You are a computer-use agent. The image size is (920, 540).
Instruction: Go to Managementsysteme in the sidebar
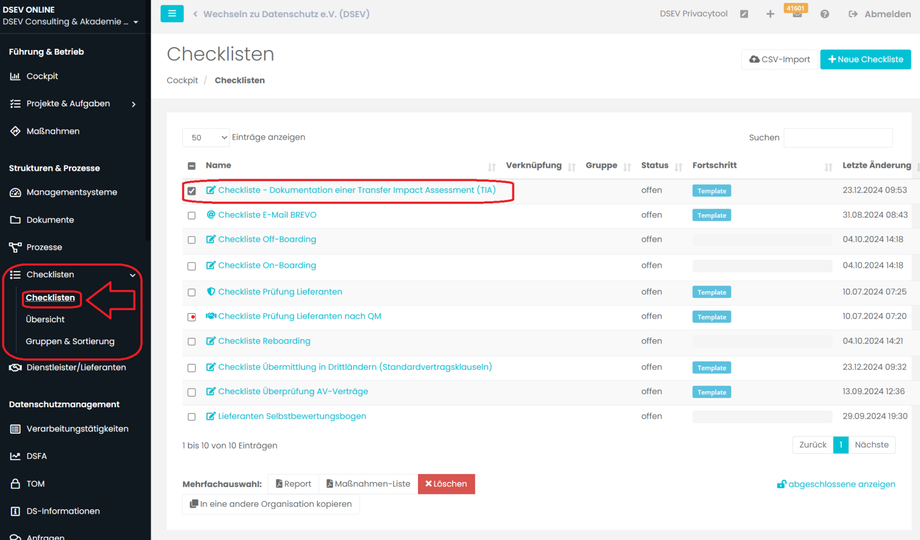tap(71, 192)
